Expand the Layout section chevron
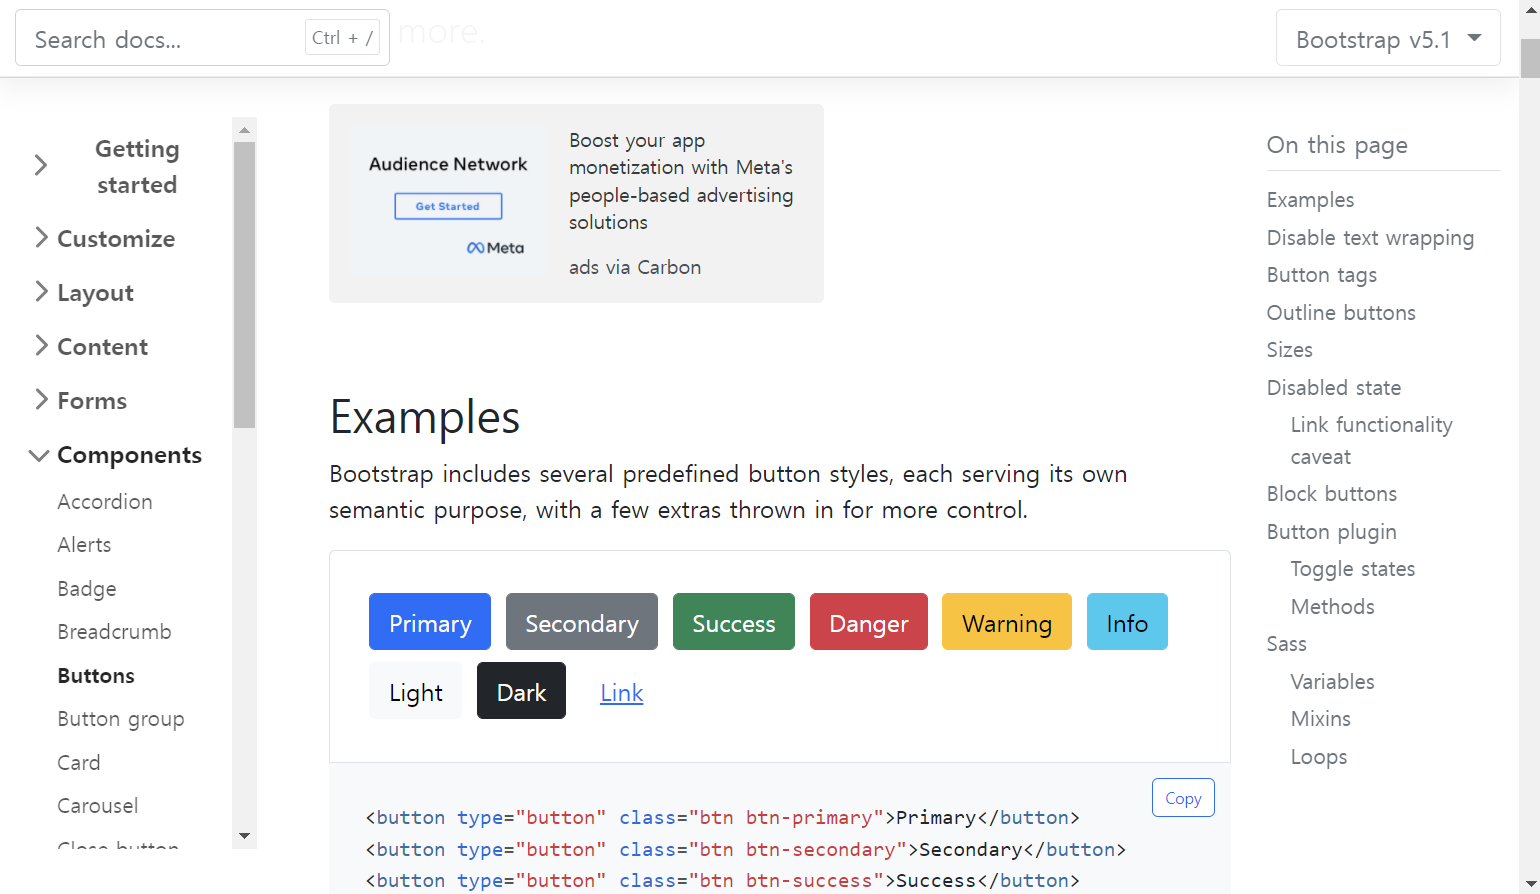 point(41,292)
